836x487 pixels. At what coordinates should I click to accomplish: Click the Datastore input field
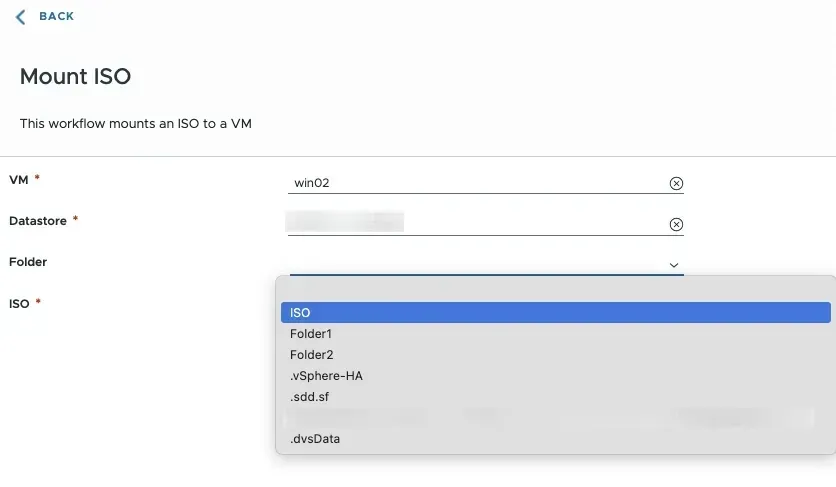click(476, 223)
